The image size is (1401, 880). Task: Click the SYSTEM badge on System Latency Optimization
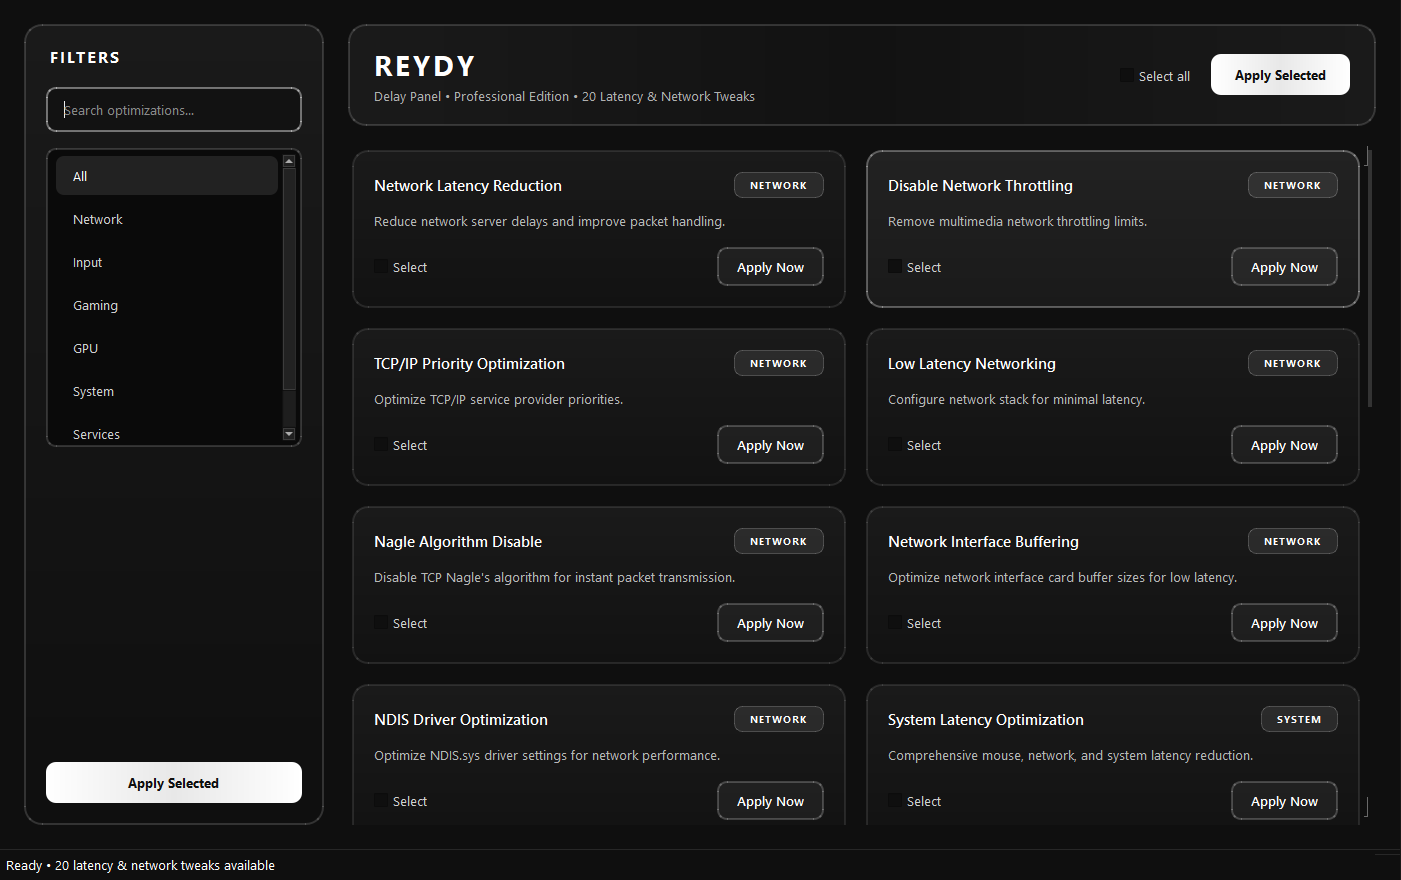tap(1299, 719)
